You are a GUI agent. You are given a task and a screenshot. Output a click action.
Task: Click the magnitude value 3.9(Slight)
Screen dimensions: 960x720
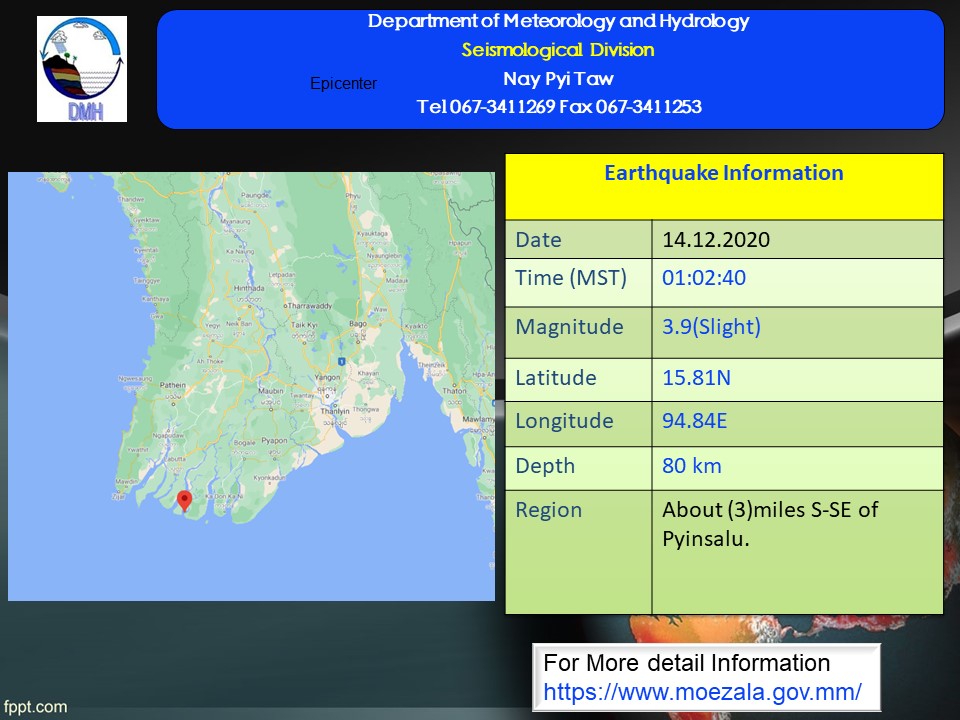(711, 327)
